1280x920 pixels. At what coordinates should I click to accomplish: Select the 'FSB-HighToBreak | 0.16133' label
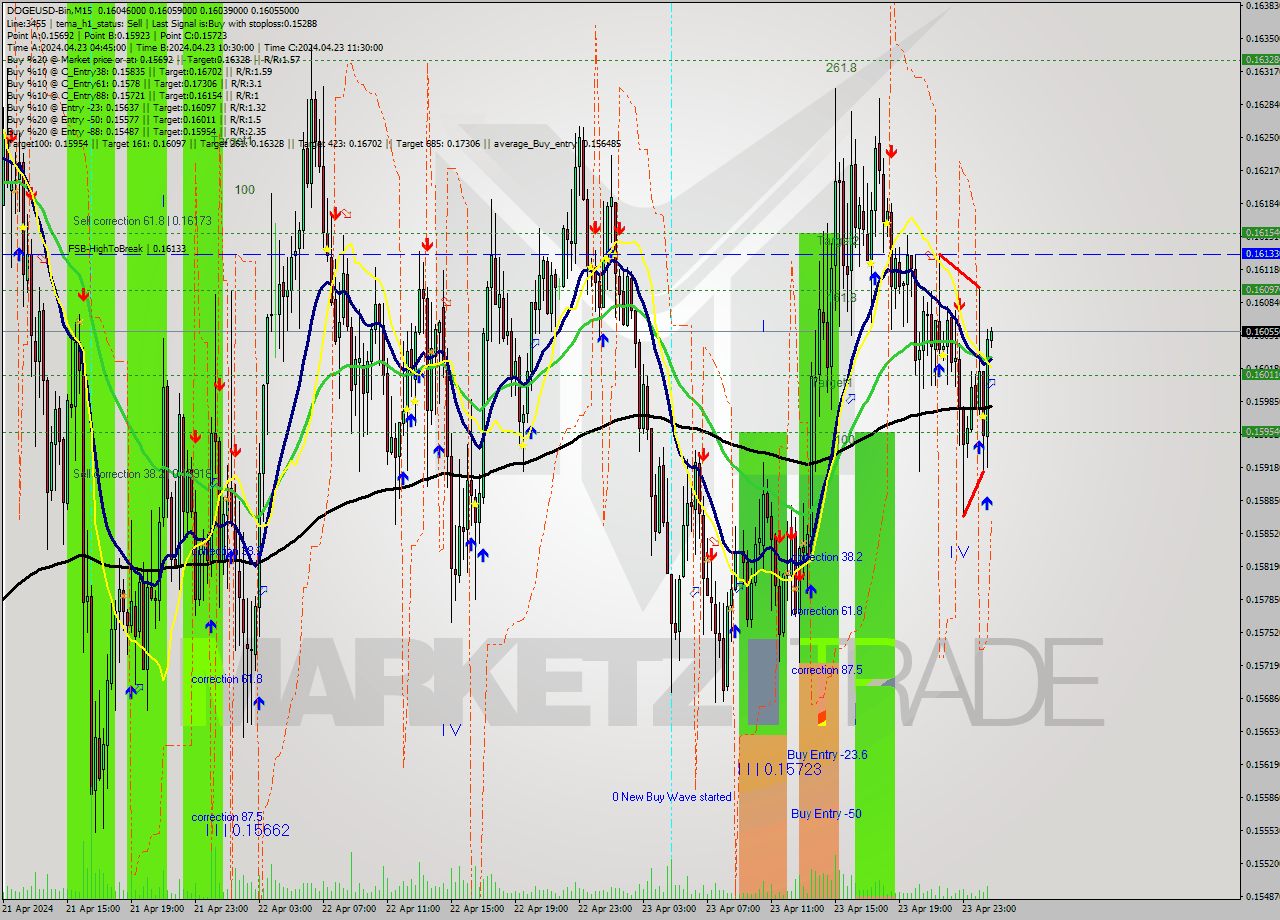click(127, 248)
